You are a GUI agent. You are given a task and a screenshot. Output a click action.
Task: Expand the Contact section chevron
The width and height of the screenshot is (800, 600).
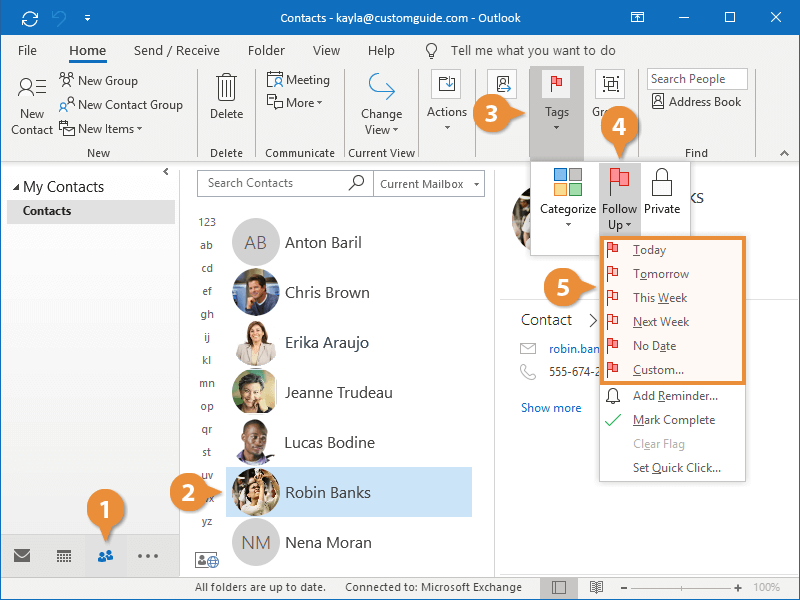(x=592, y=320)
